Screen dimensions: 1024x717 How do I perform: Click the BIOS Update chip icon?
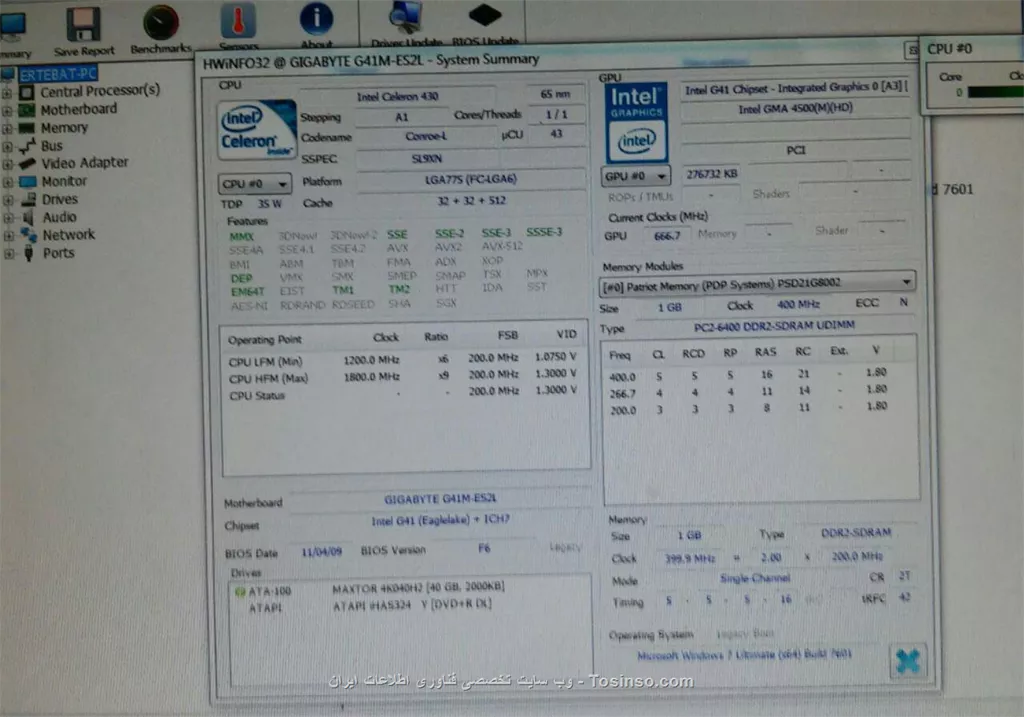[x=485, y=14]
